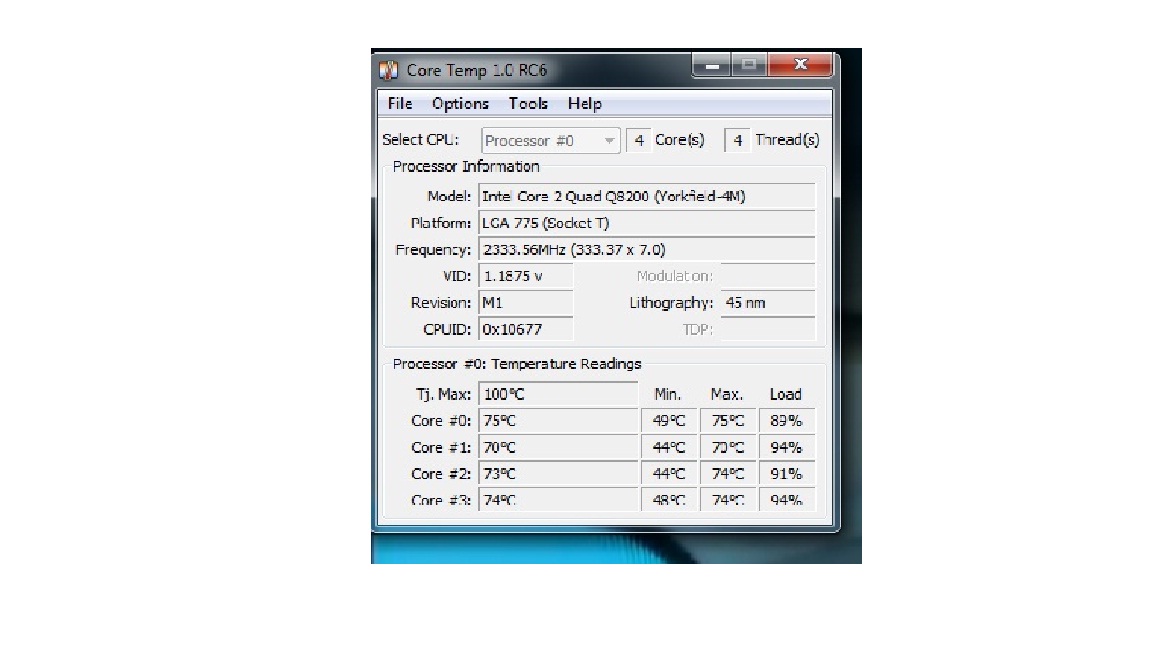Close the Core Temp window

tap(800, 65)
